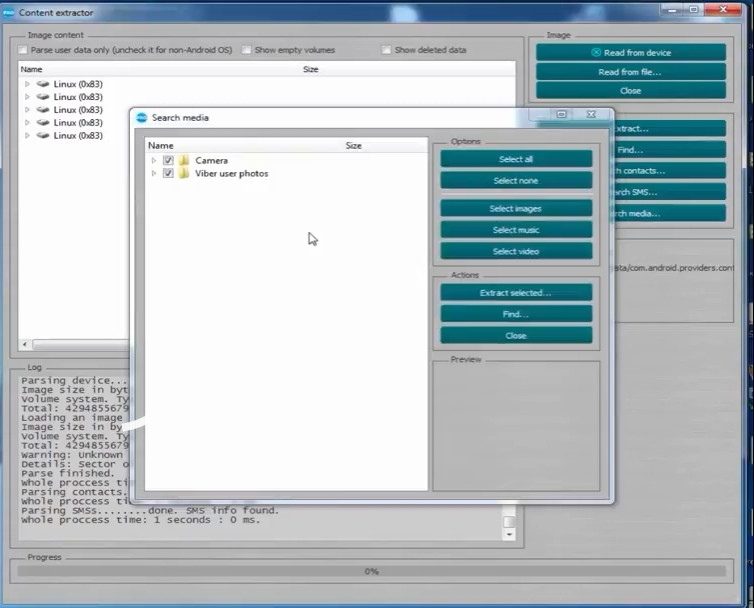Click Select all in Options

[x=516, y=159]
